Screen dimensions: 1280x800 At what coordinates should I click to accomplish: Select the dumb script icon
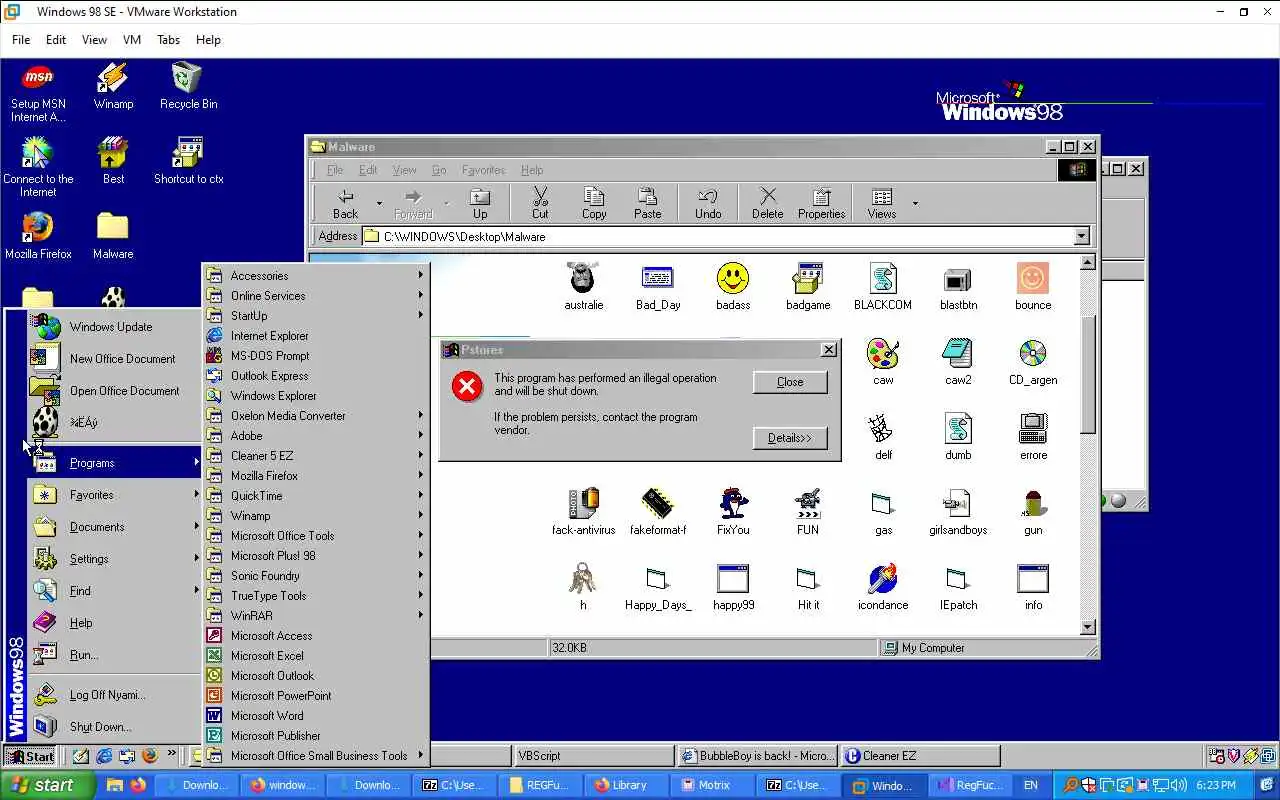pos(958,430)
